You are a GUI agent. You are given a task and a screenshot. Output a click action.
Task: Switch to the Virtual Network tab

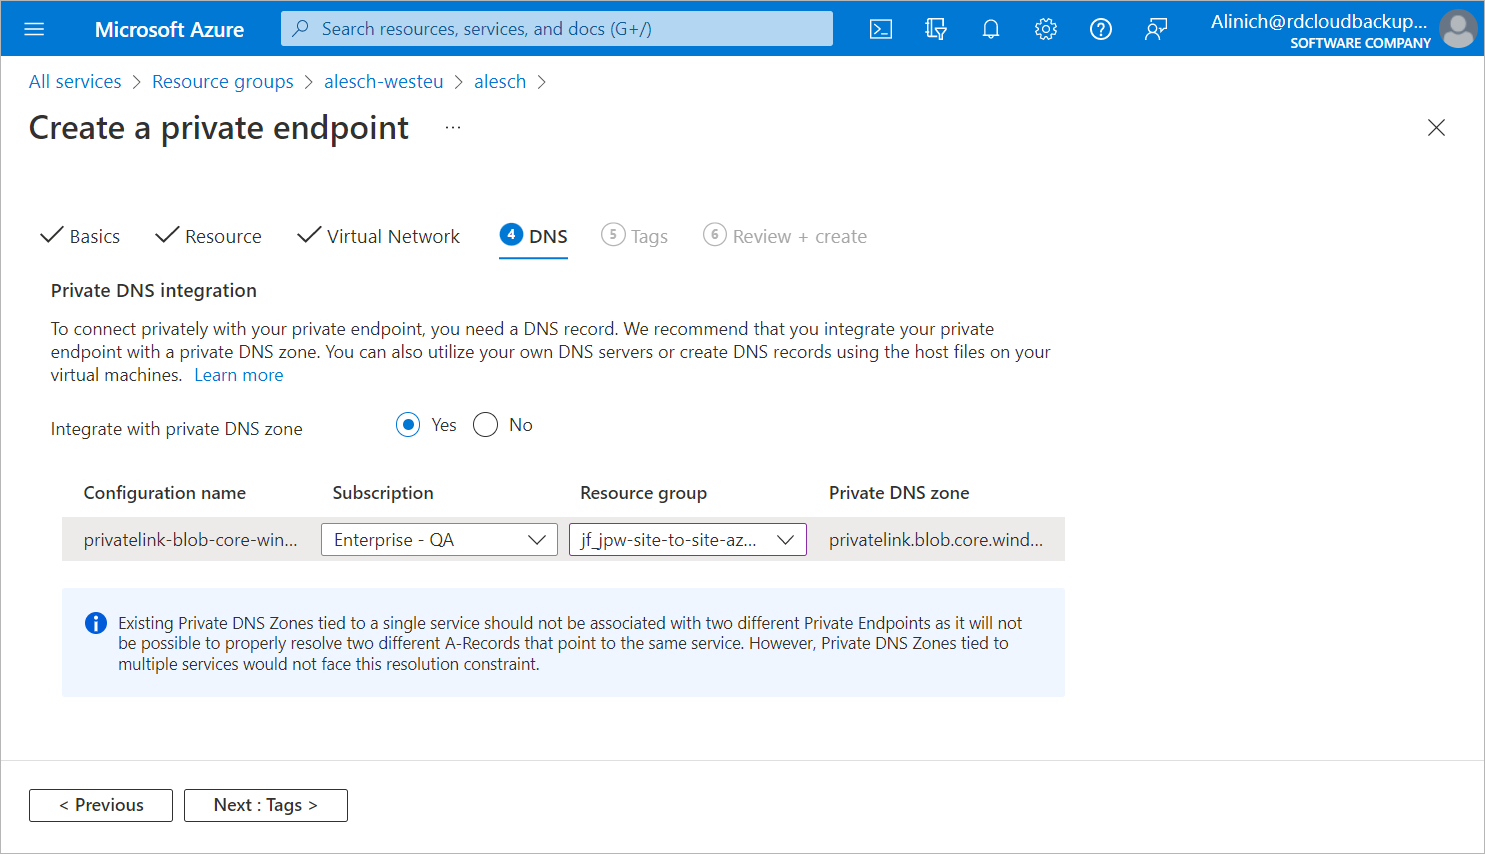click(380, 237)
